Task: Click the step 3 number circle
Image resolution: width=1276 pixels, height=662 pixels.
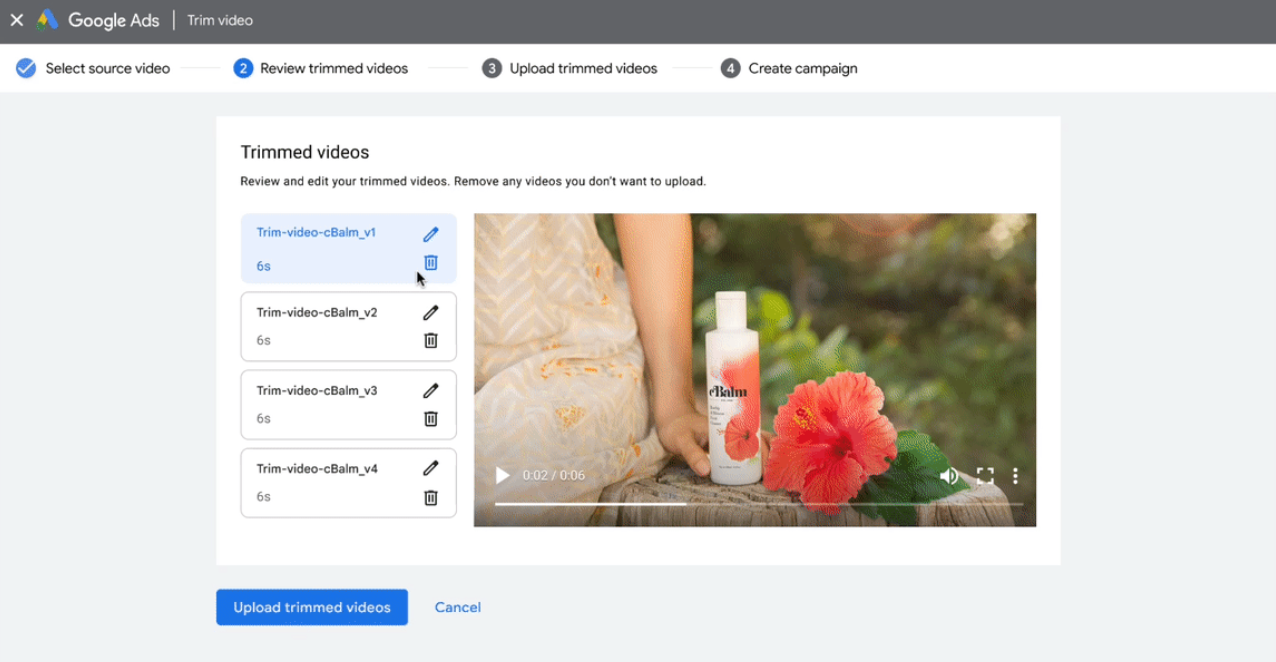Action: pos(492,68)
